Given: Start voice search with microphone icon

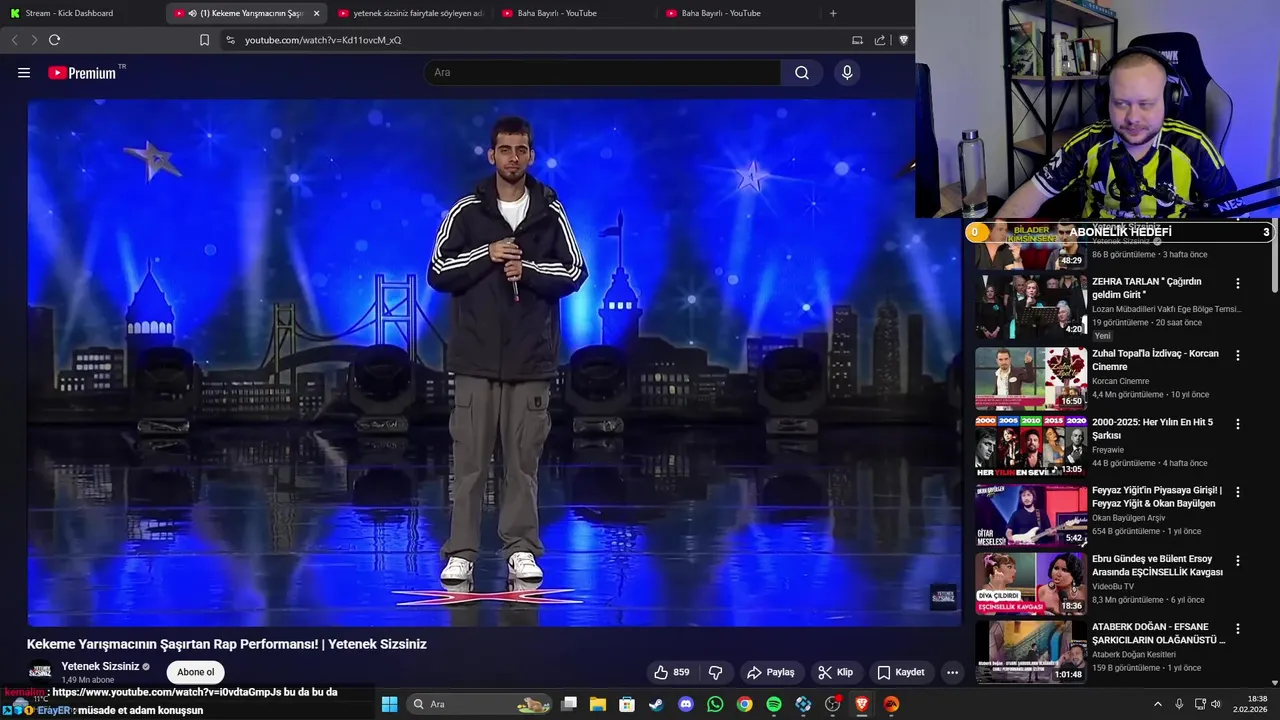Looking at the screenshot, I should coord(847,73).
